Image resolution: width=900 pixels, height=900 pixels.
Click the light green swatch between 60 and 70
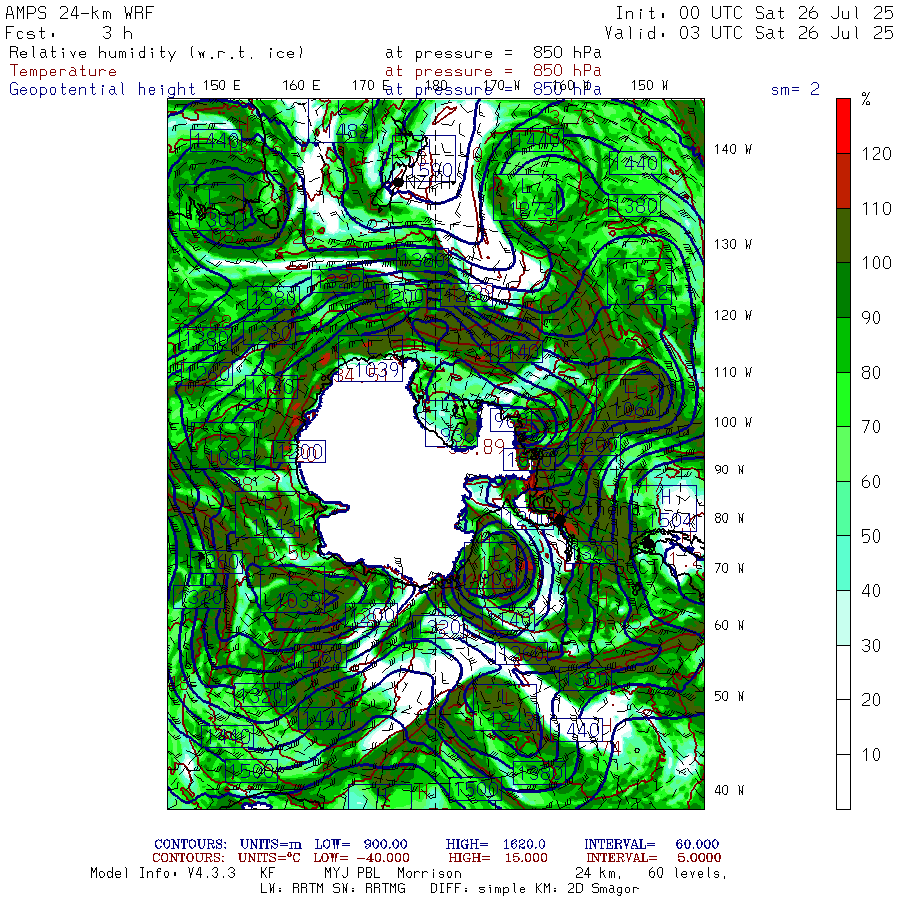coord(843,454)
